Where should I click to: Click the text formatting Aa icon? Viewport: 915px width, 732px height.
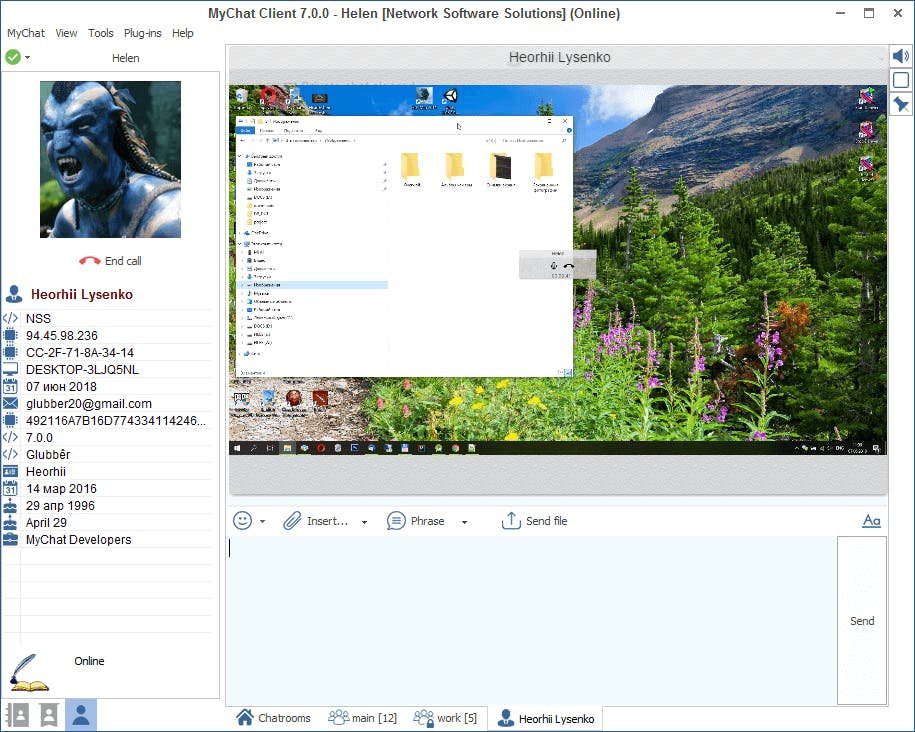point(871,521)
